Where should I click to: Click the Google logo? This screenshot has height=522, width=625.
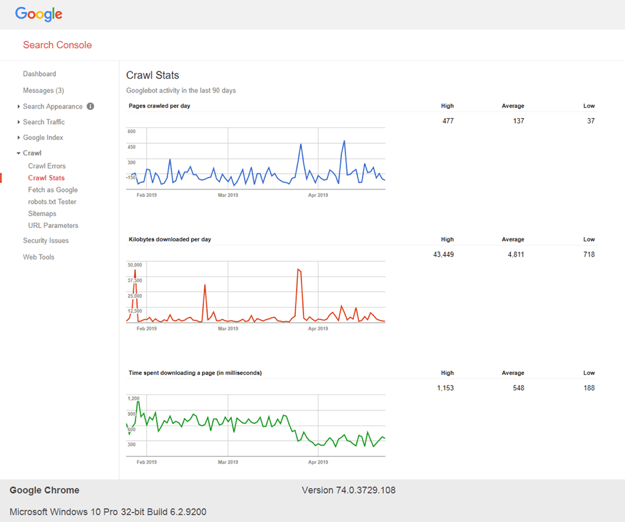(x=39, y=14)
